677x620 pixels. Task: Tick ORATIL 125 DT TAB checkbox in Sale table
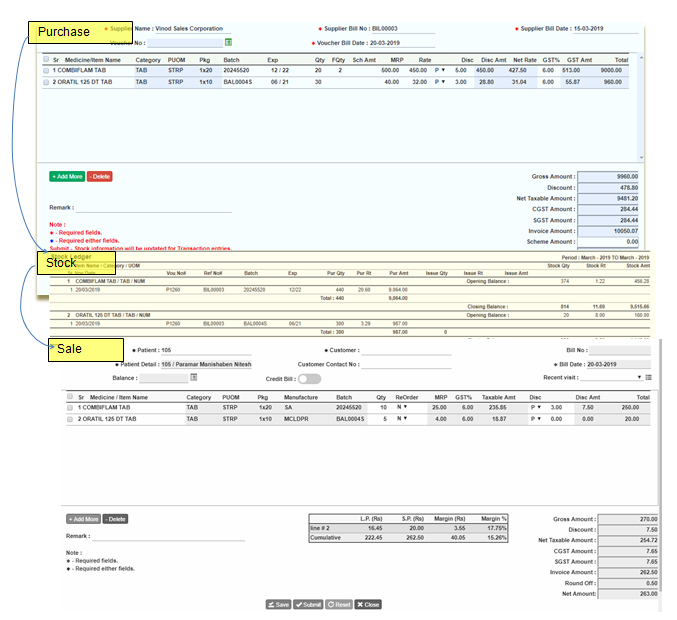click(70, 419)
